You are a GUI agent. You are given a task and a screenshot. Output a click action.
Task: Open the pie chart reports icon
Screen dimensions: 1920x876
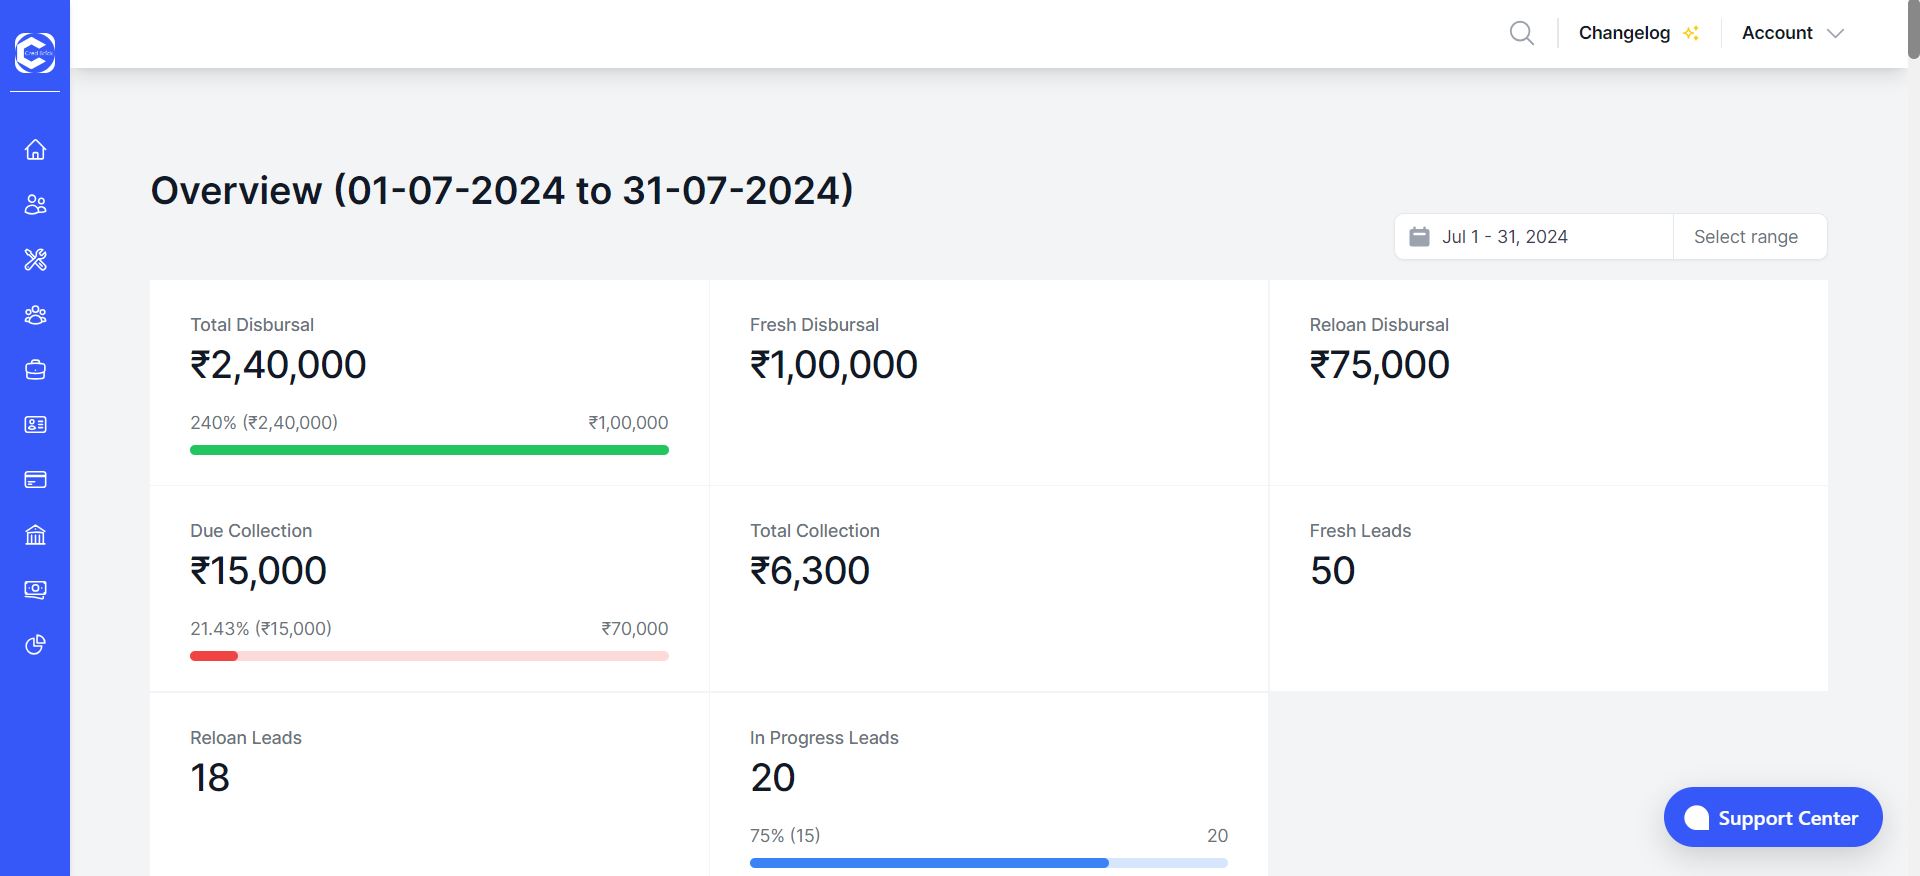click(x=35, y=645)
